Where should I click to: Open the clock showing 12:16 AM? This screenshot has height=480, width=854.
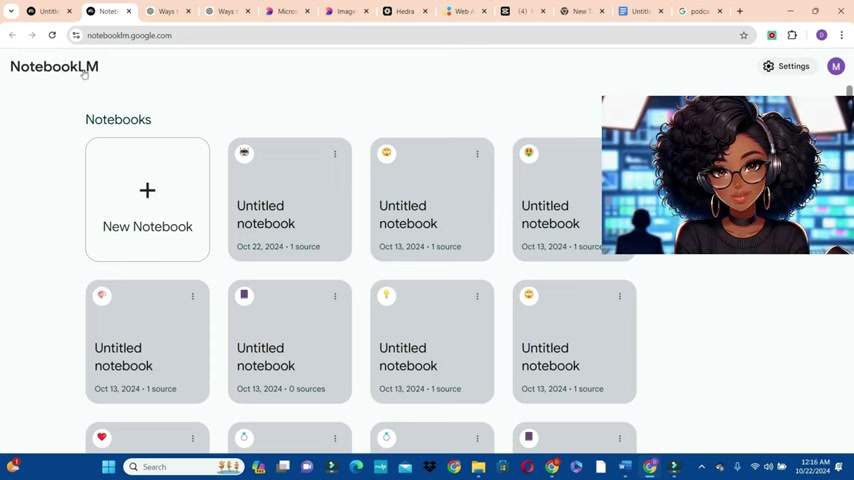pyautogui.click(x=813, y=466)
